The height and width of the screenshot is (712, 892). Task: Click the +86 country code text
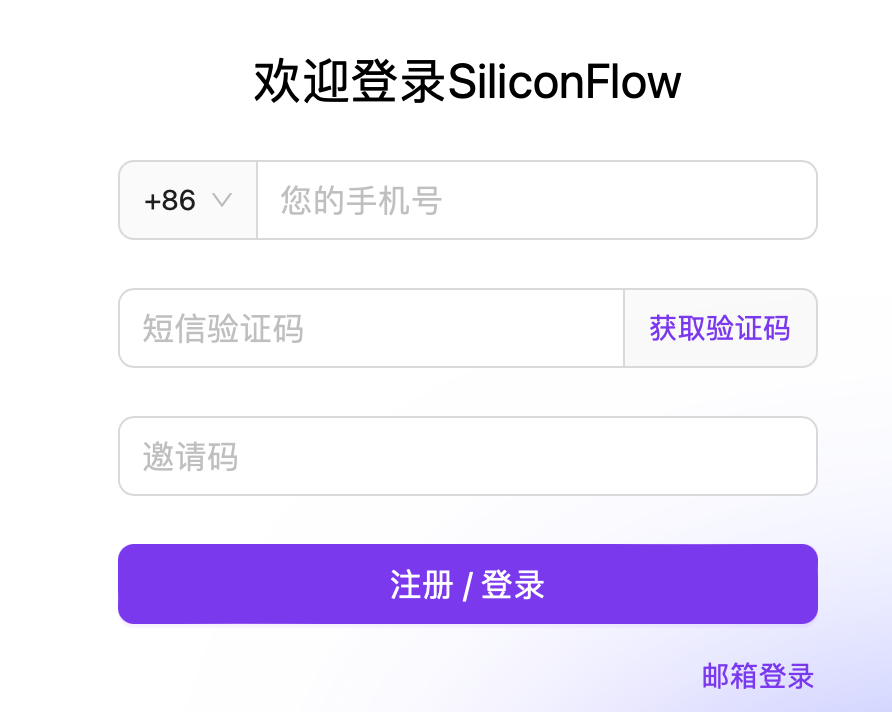tap(170, 200)
